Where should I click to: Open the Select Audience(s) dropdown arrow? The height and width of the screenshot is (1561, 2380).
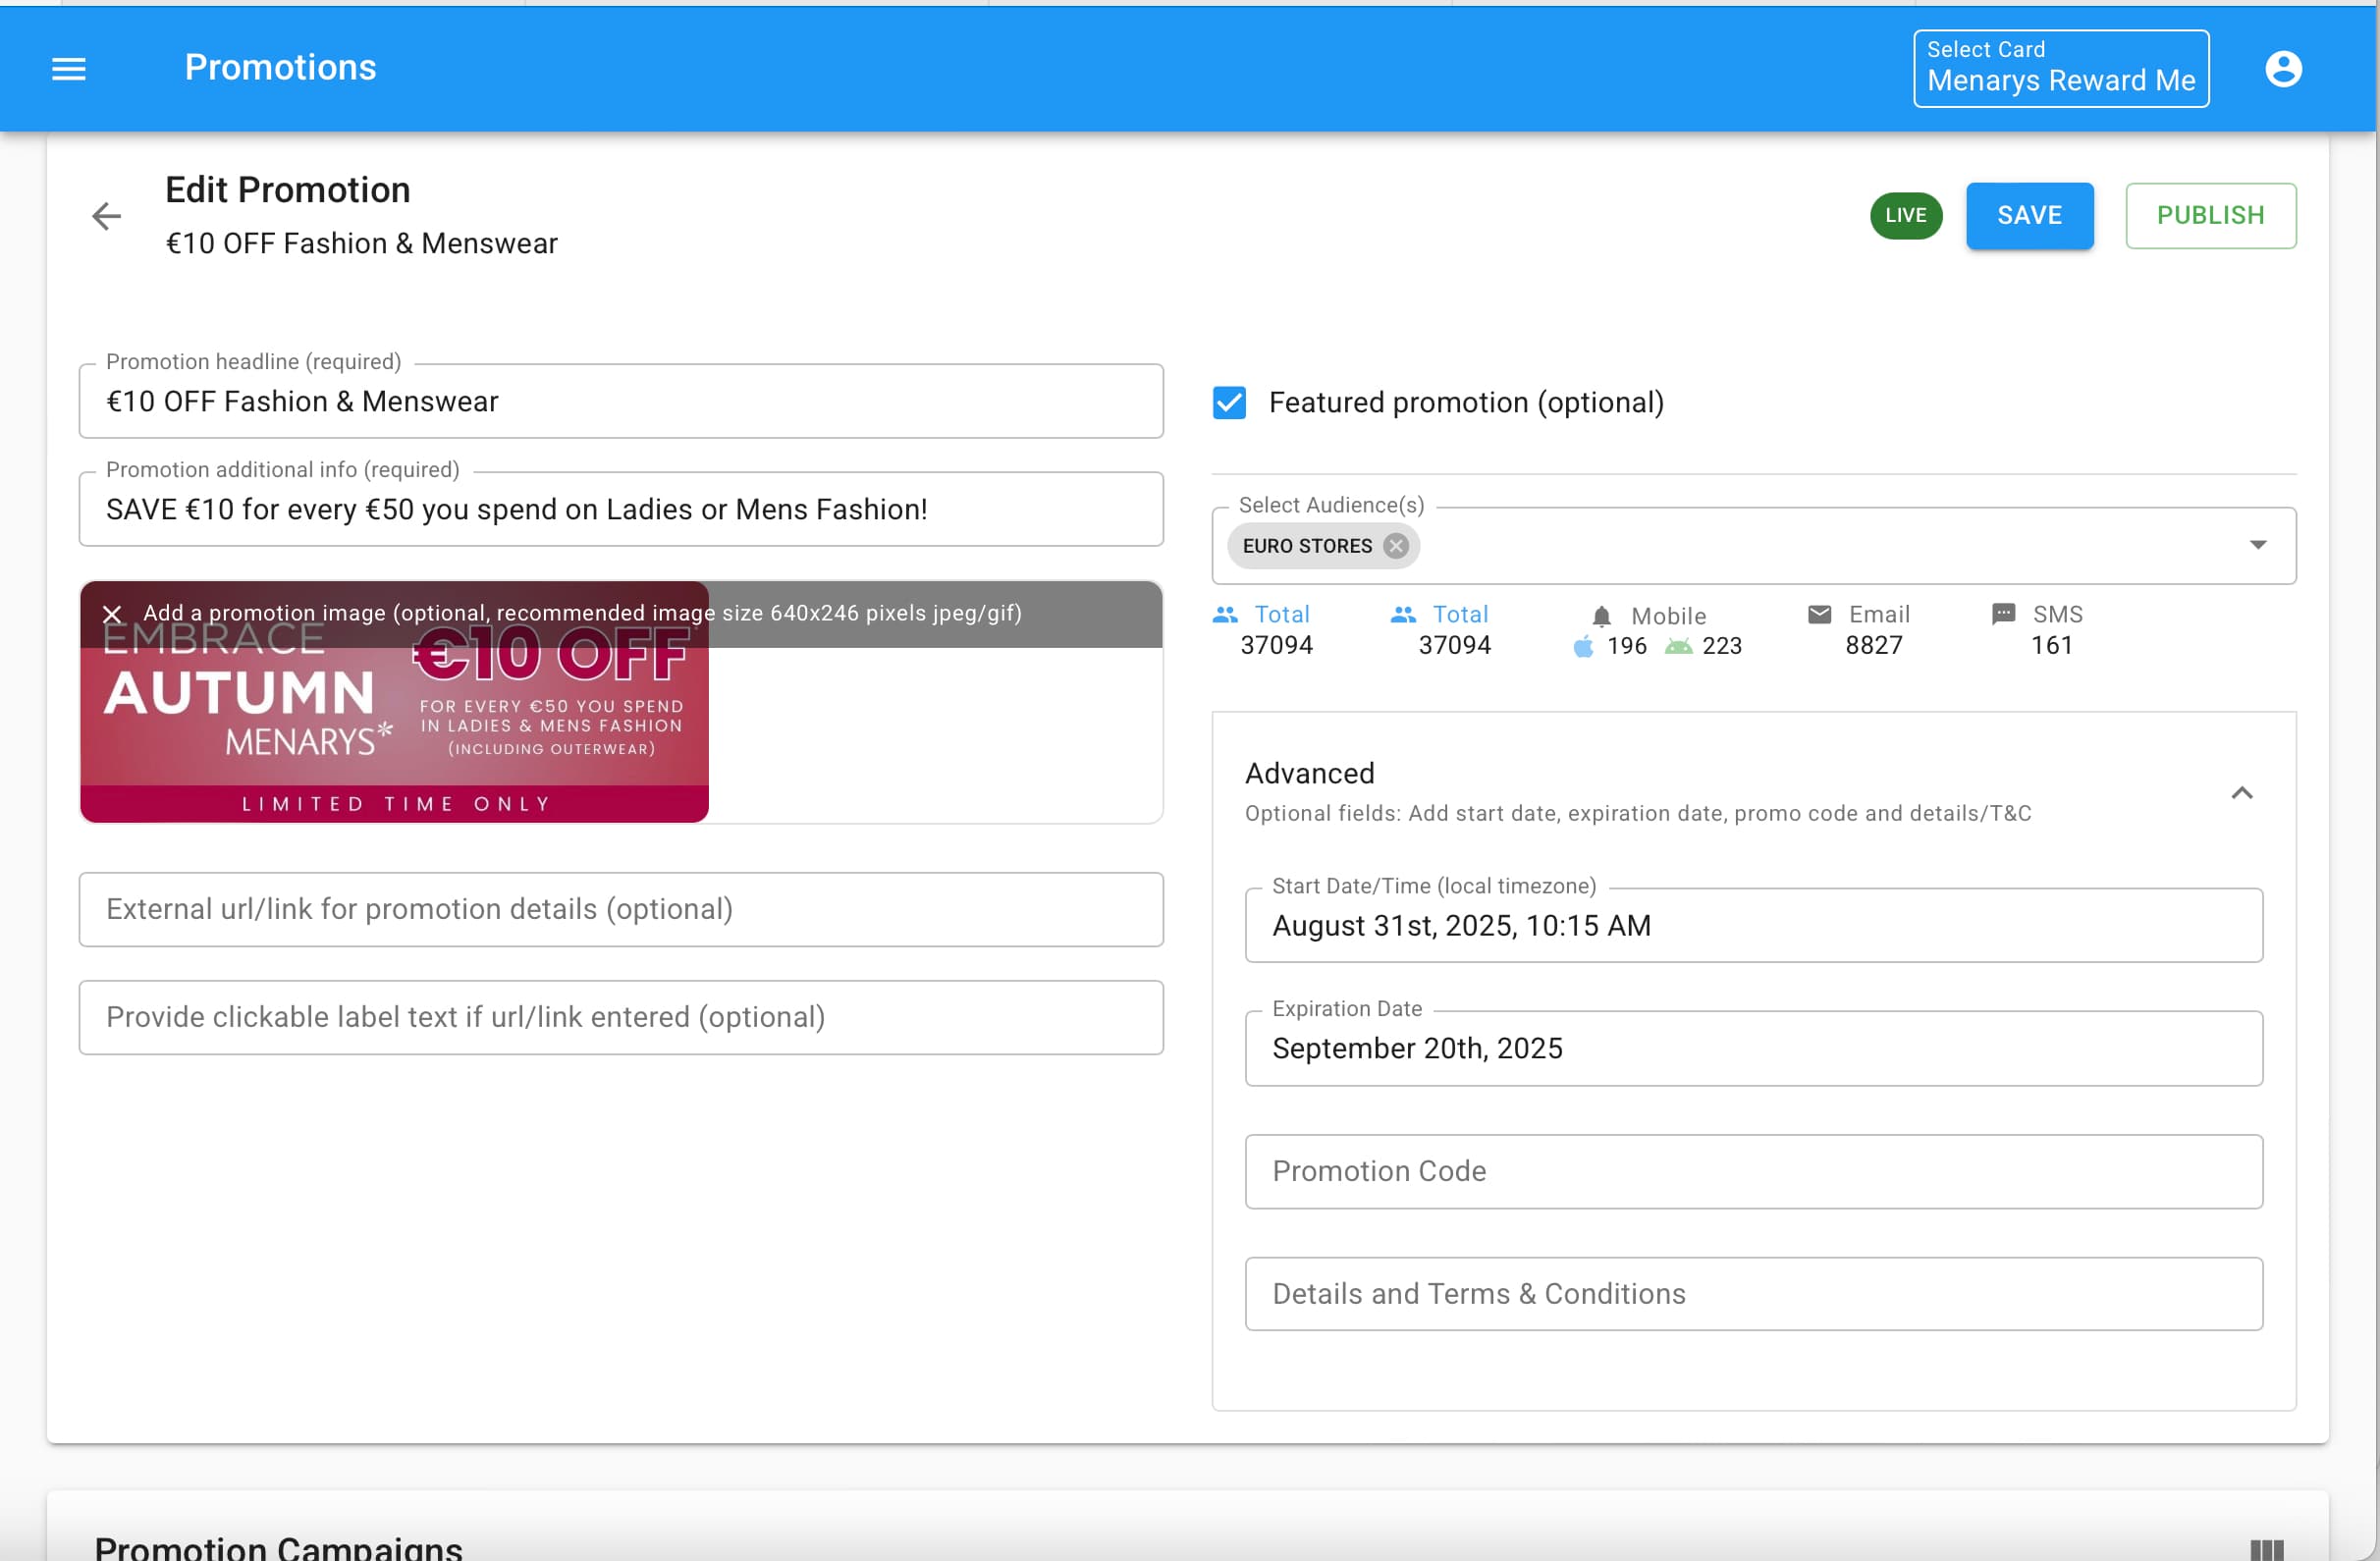coord(2257,545)
